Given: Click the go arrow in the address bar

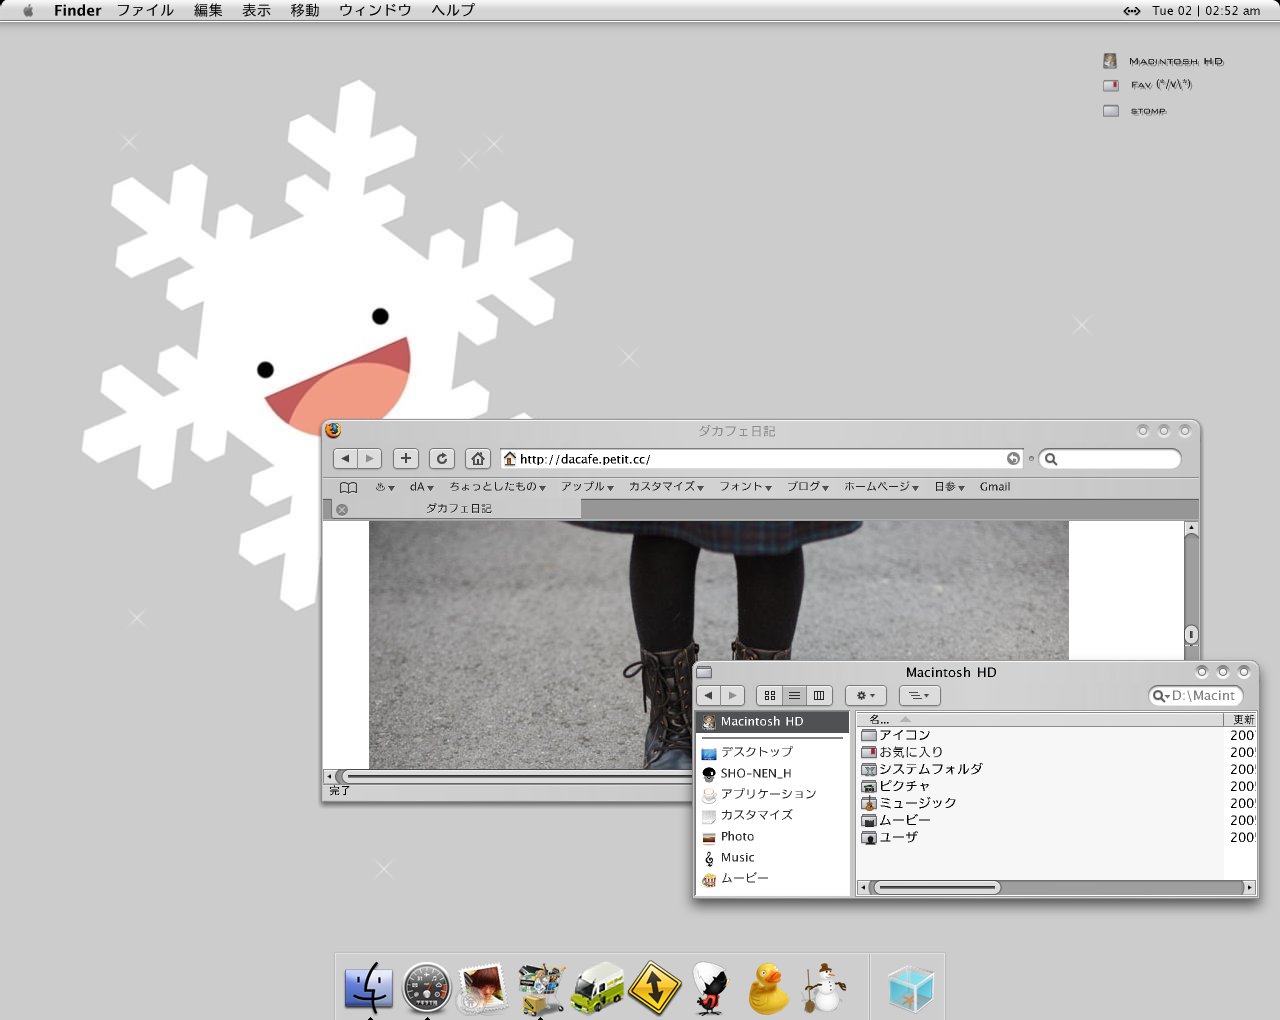Looking at the screenshot, I should pyautogui.click(x=1013, y=458).
